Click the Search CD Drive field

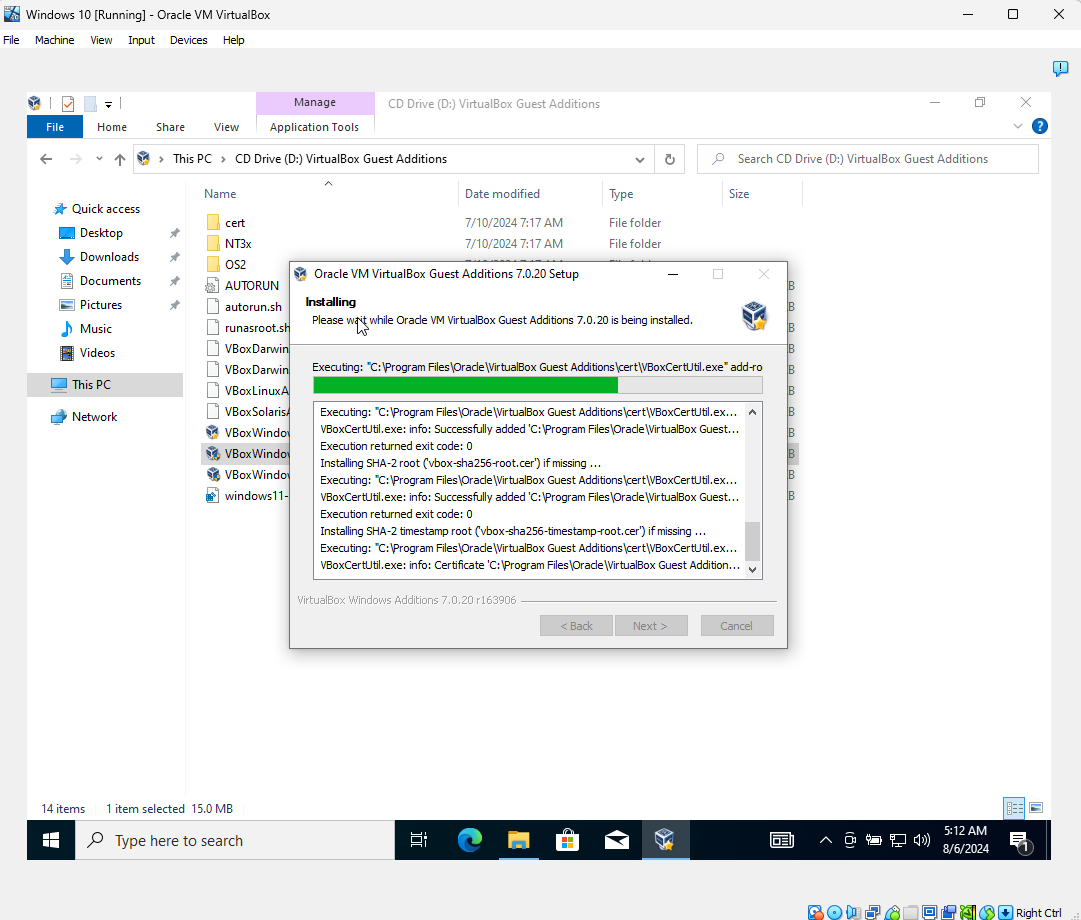[868, 159]
